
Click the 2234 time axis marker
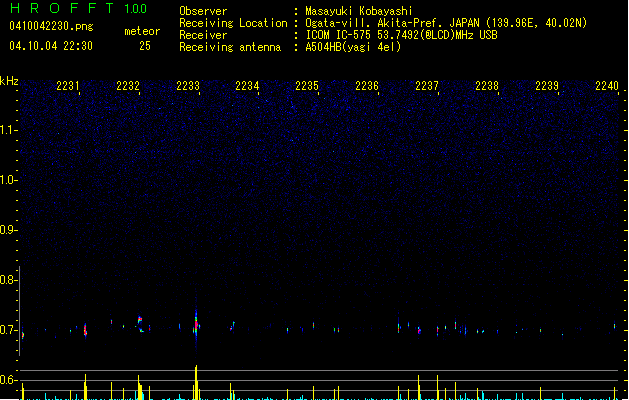point(247,86)
